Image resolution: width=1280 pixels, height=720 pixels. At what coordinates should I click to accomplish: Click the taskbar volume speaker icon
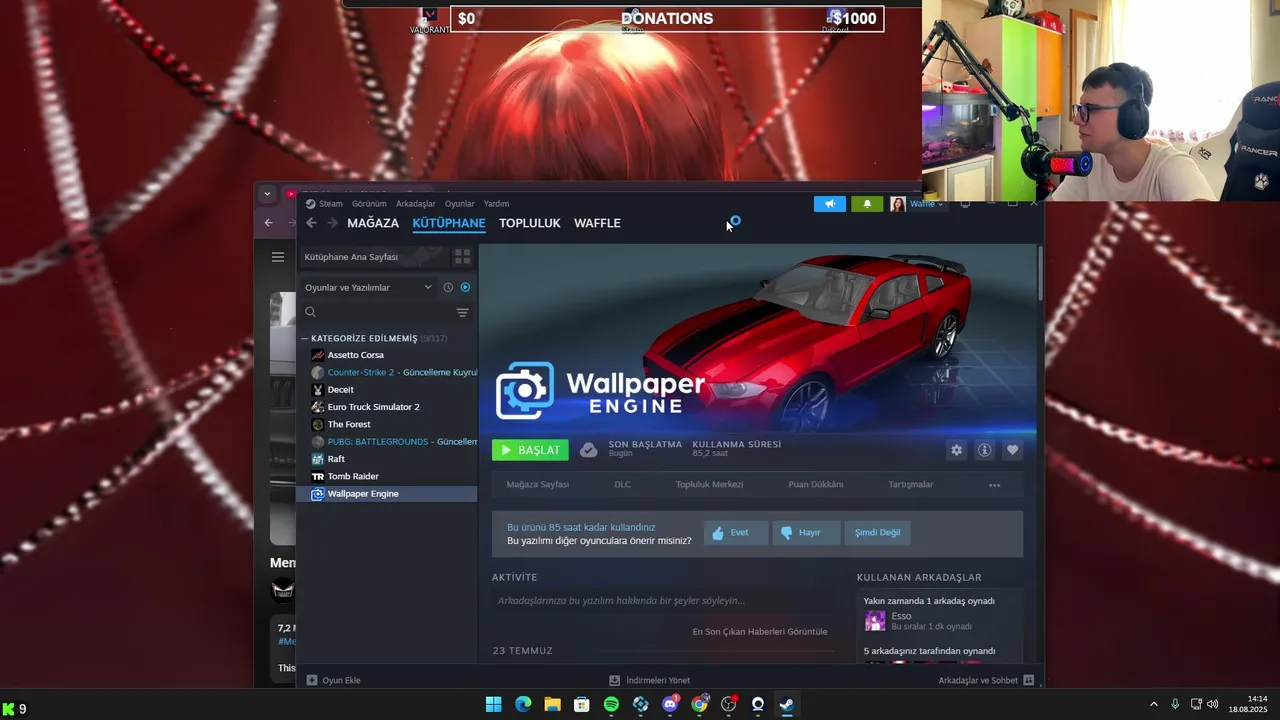[x=1212, y=705]
